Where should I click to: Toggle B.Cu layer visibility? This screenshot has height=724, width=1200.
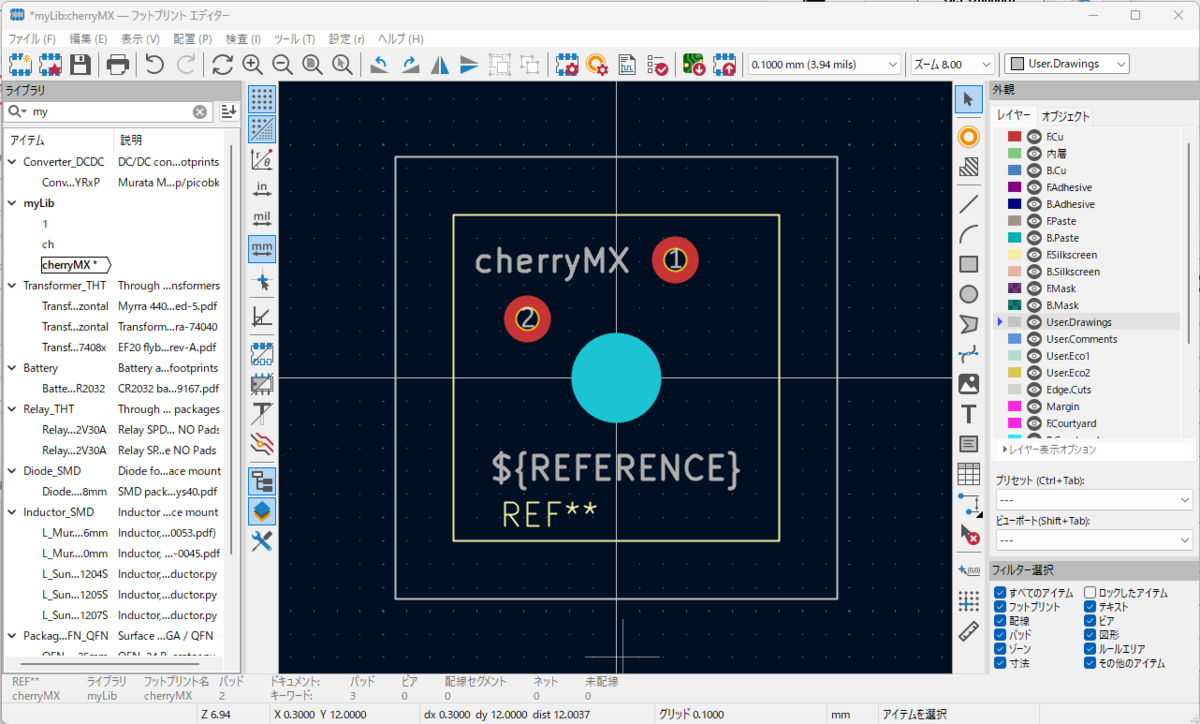(x=1034, y=171)
